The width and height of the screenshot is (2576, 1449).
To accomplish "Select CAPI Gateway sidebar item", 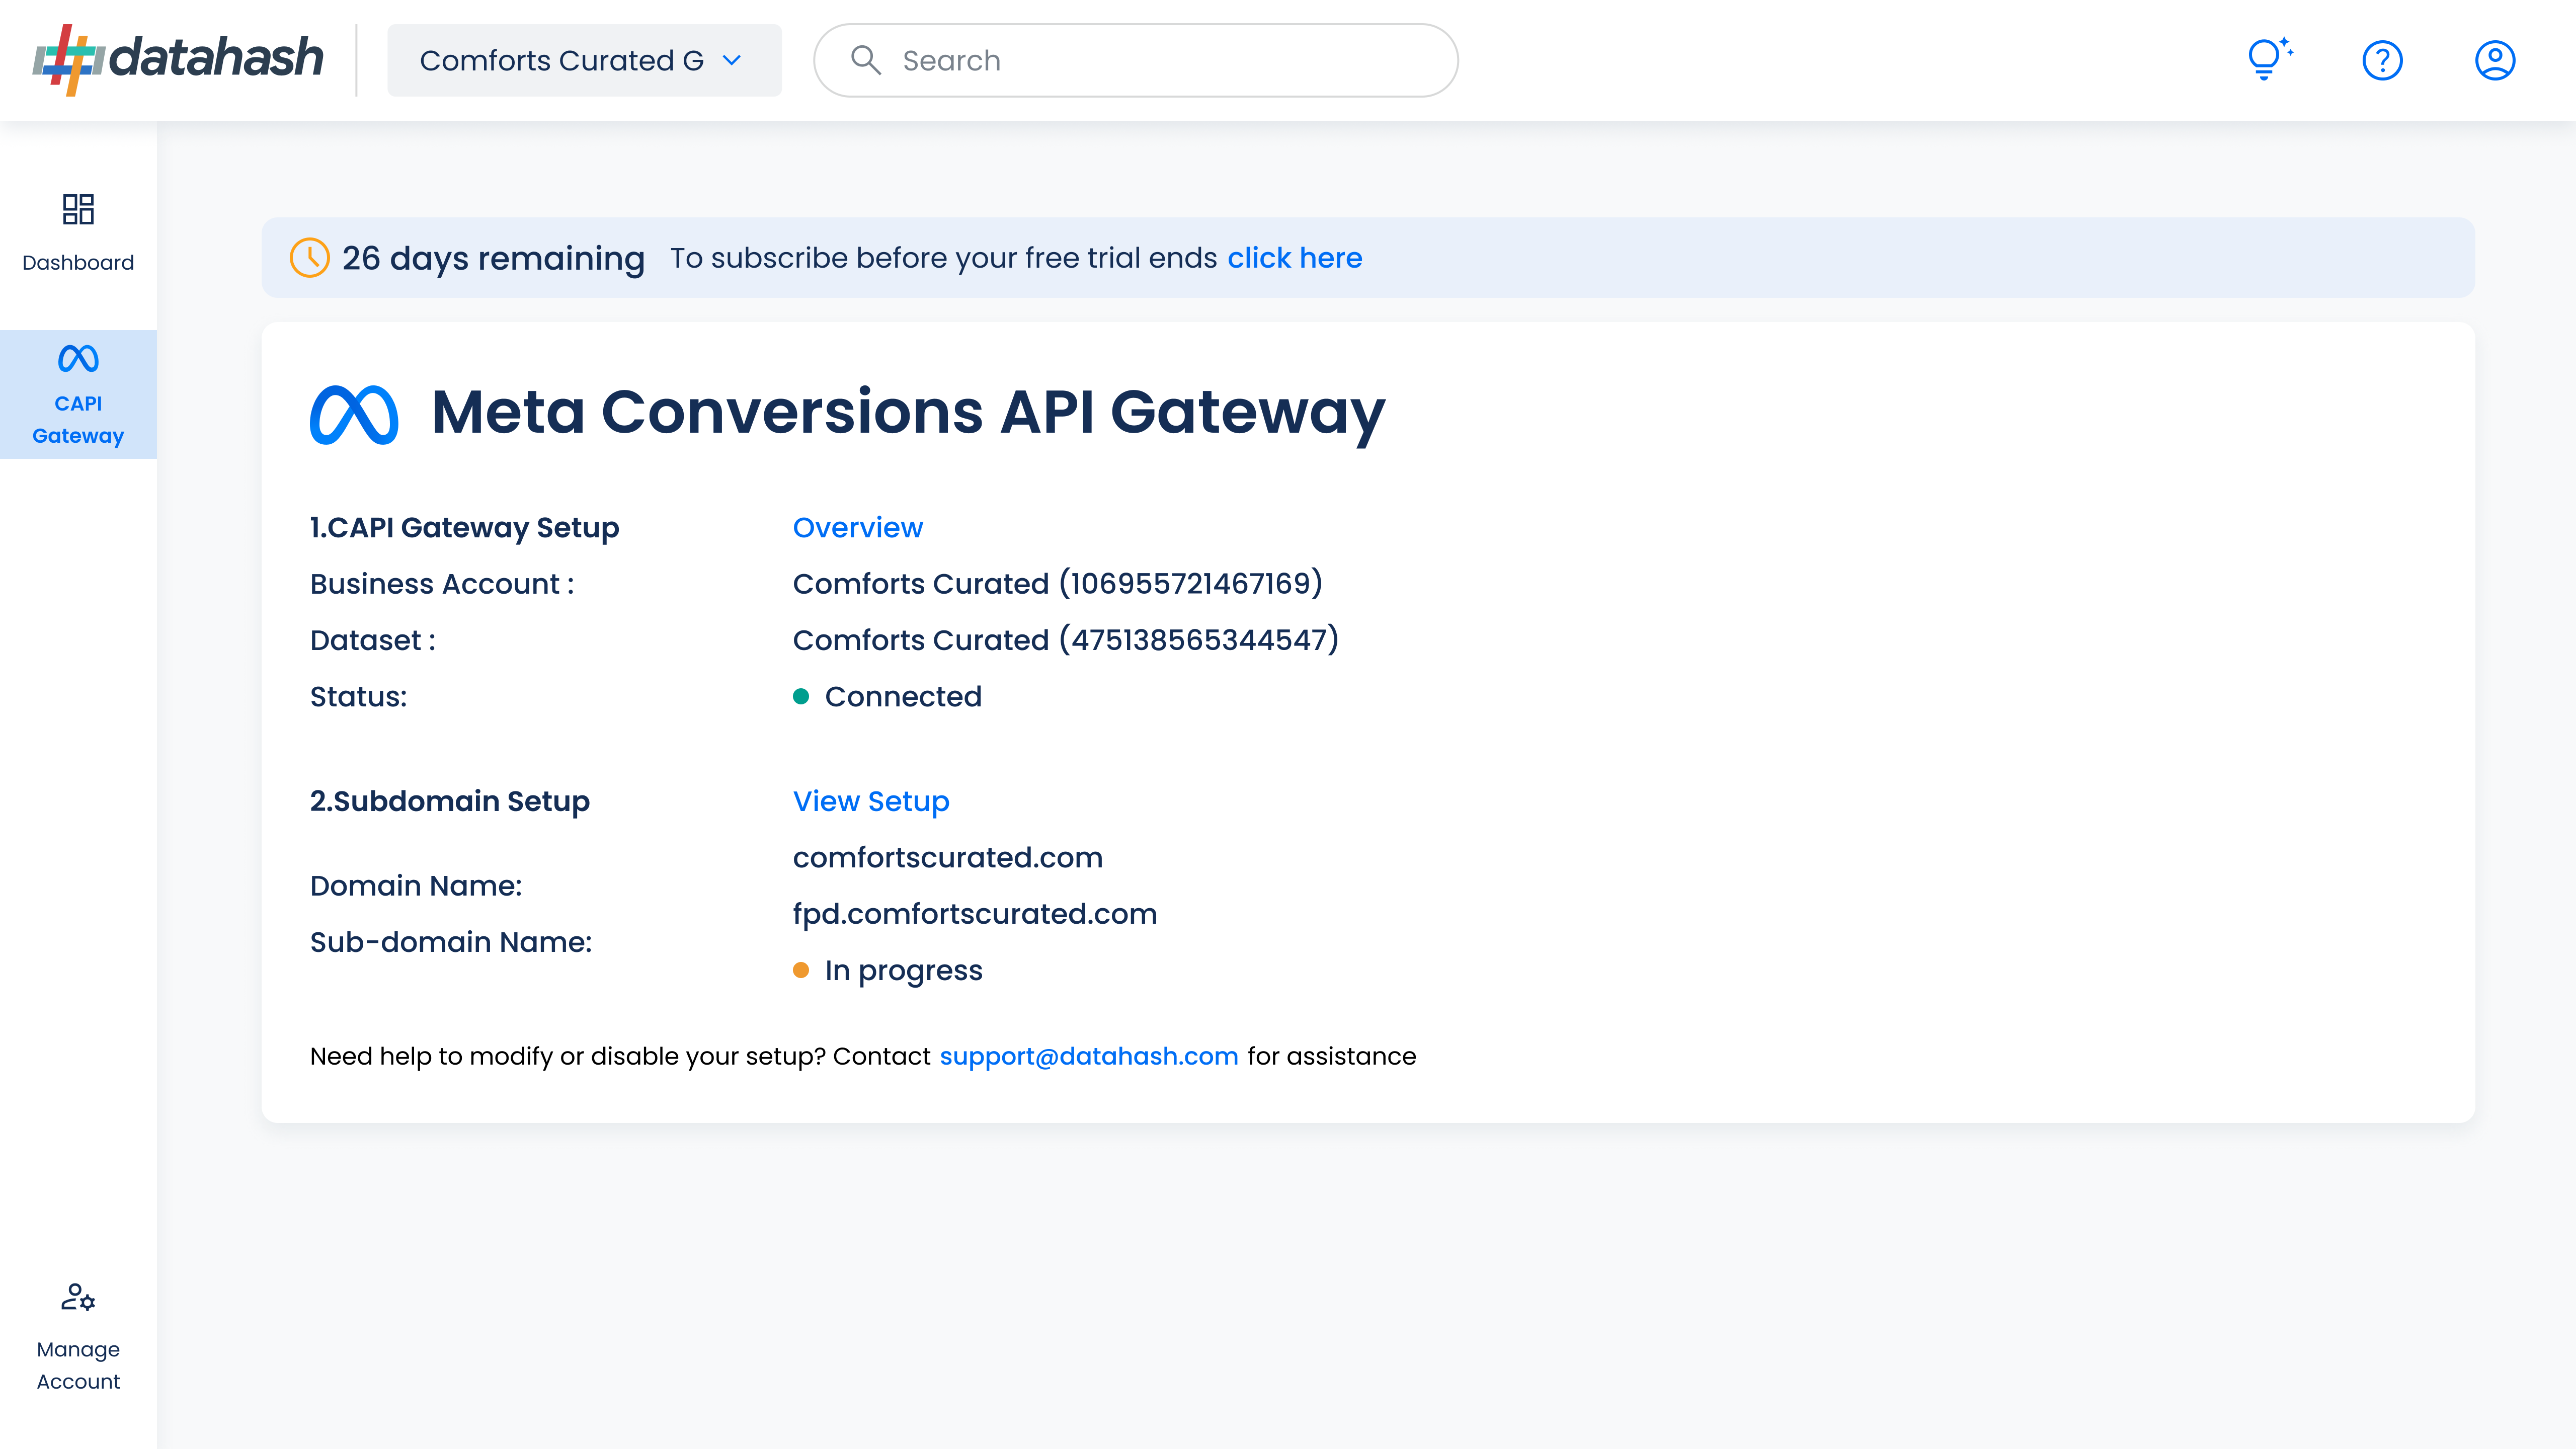I will coord(78,394).
